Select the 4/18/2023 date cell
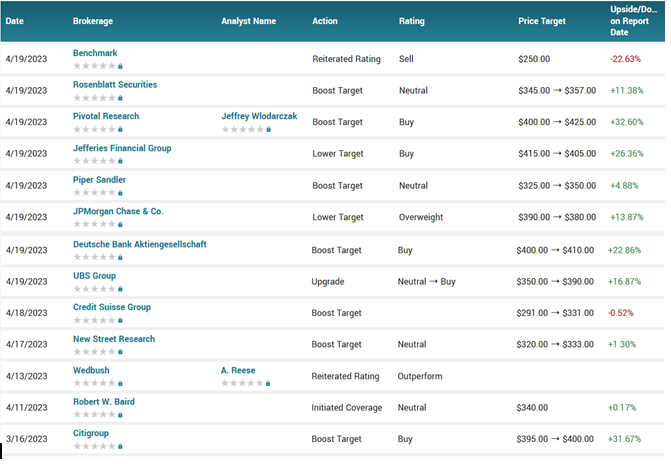This screenshot has height=468, width=671. [x=27, y=313]
